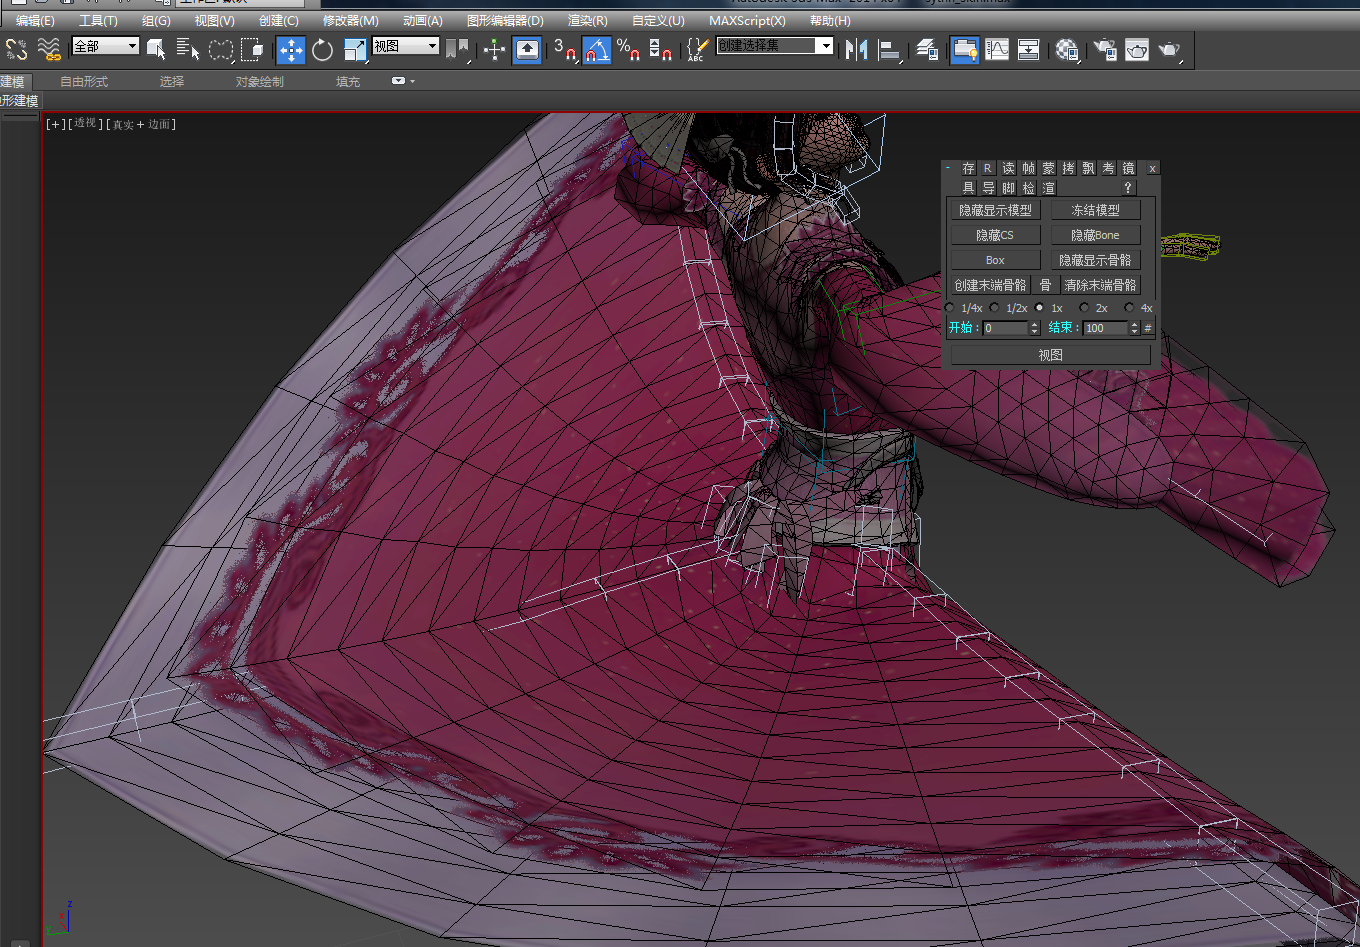Open the 修改器(M) menu
The width and height of the screenshot is (1360, 947).
click(x=350, y=20)
